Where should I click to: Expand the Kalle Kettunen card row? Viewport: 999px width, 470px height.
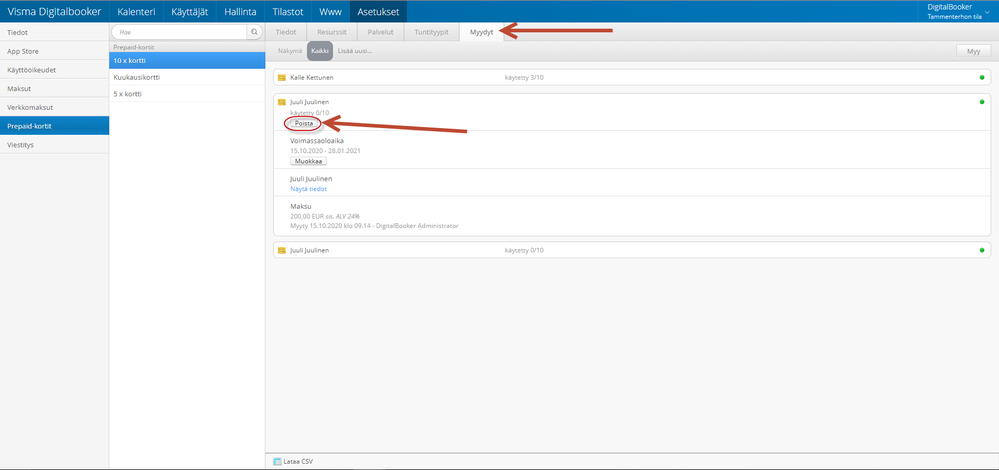[632, 78]
